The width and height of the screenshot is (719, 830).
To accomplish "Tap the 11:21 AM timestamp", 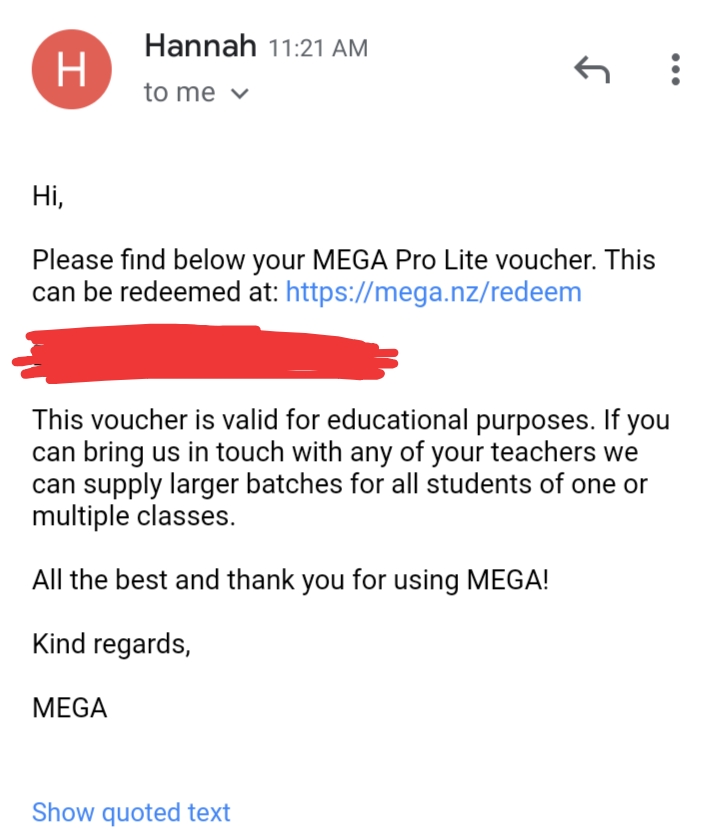I will click(318, 48).
